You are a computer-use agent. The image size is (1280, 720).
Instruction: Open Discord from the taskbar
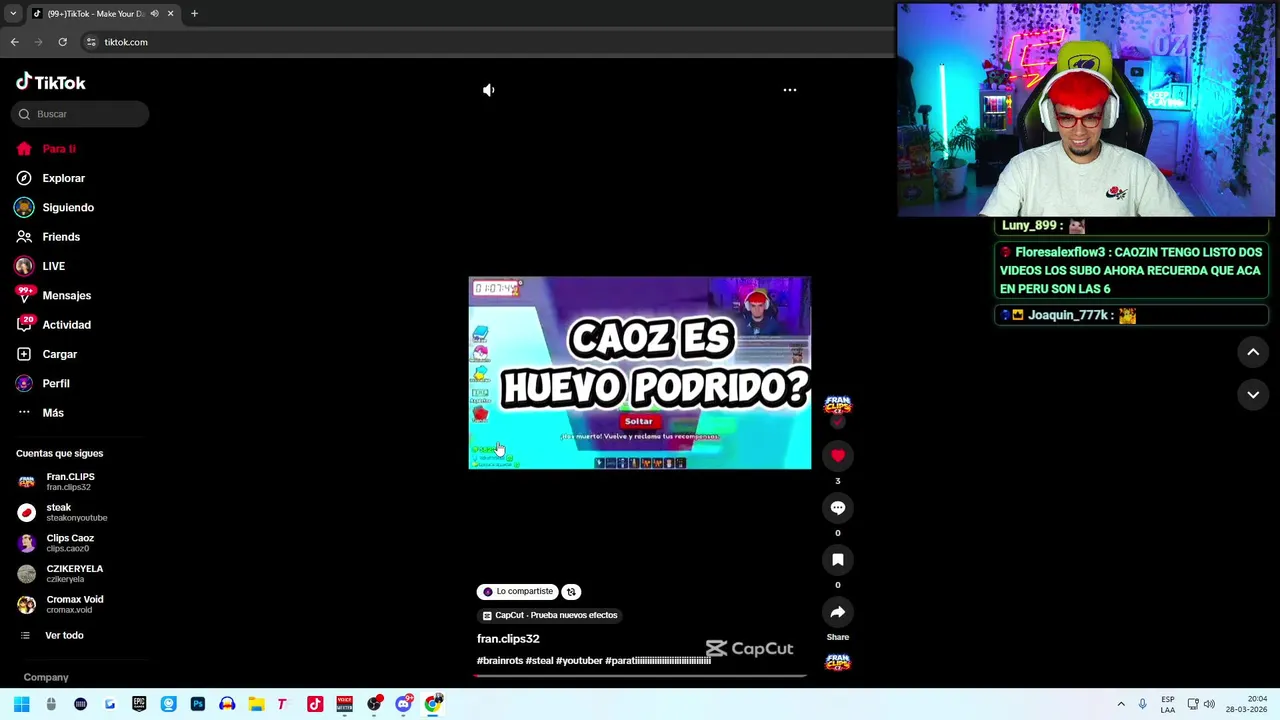pos(403,704)
